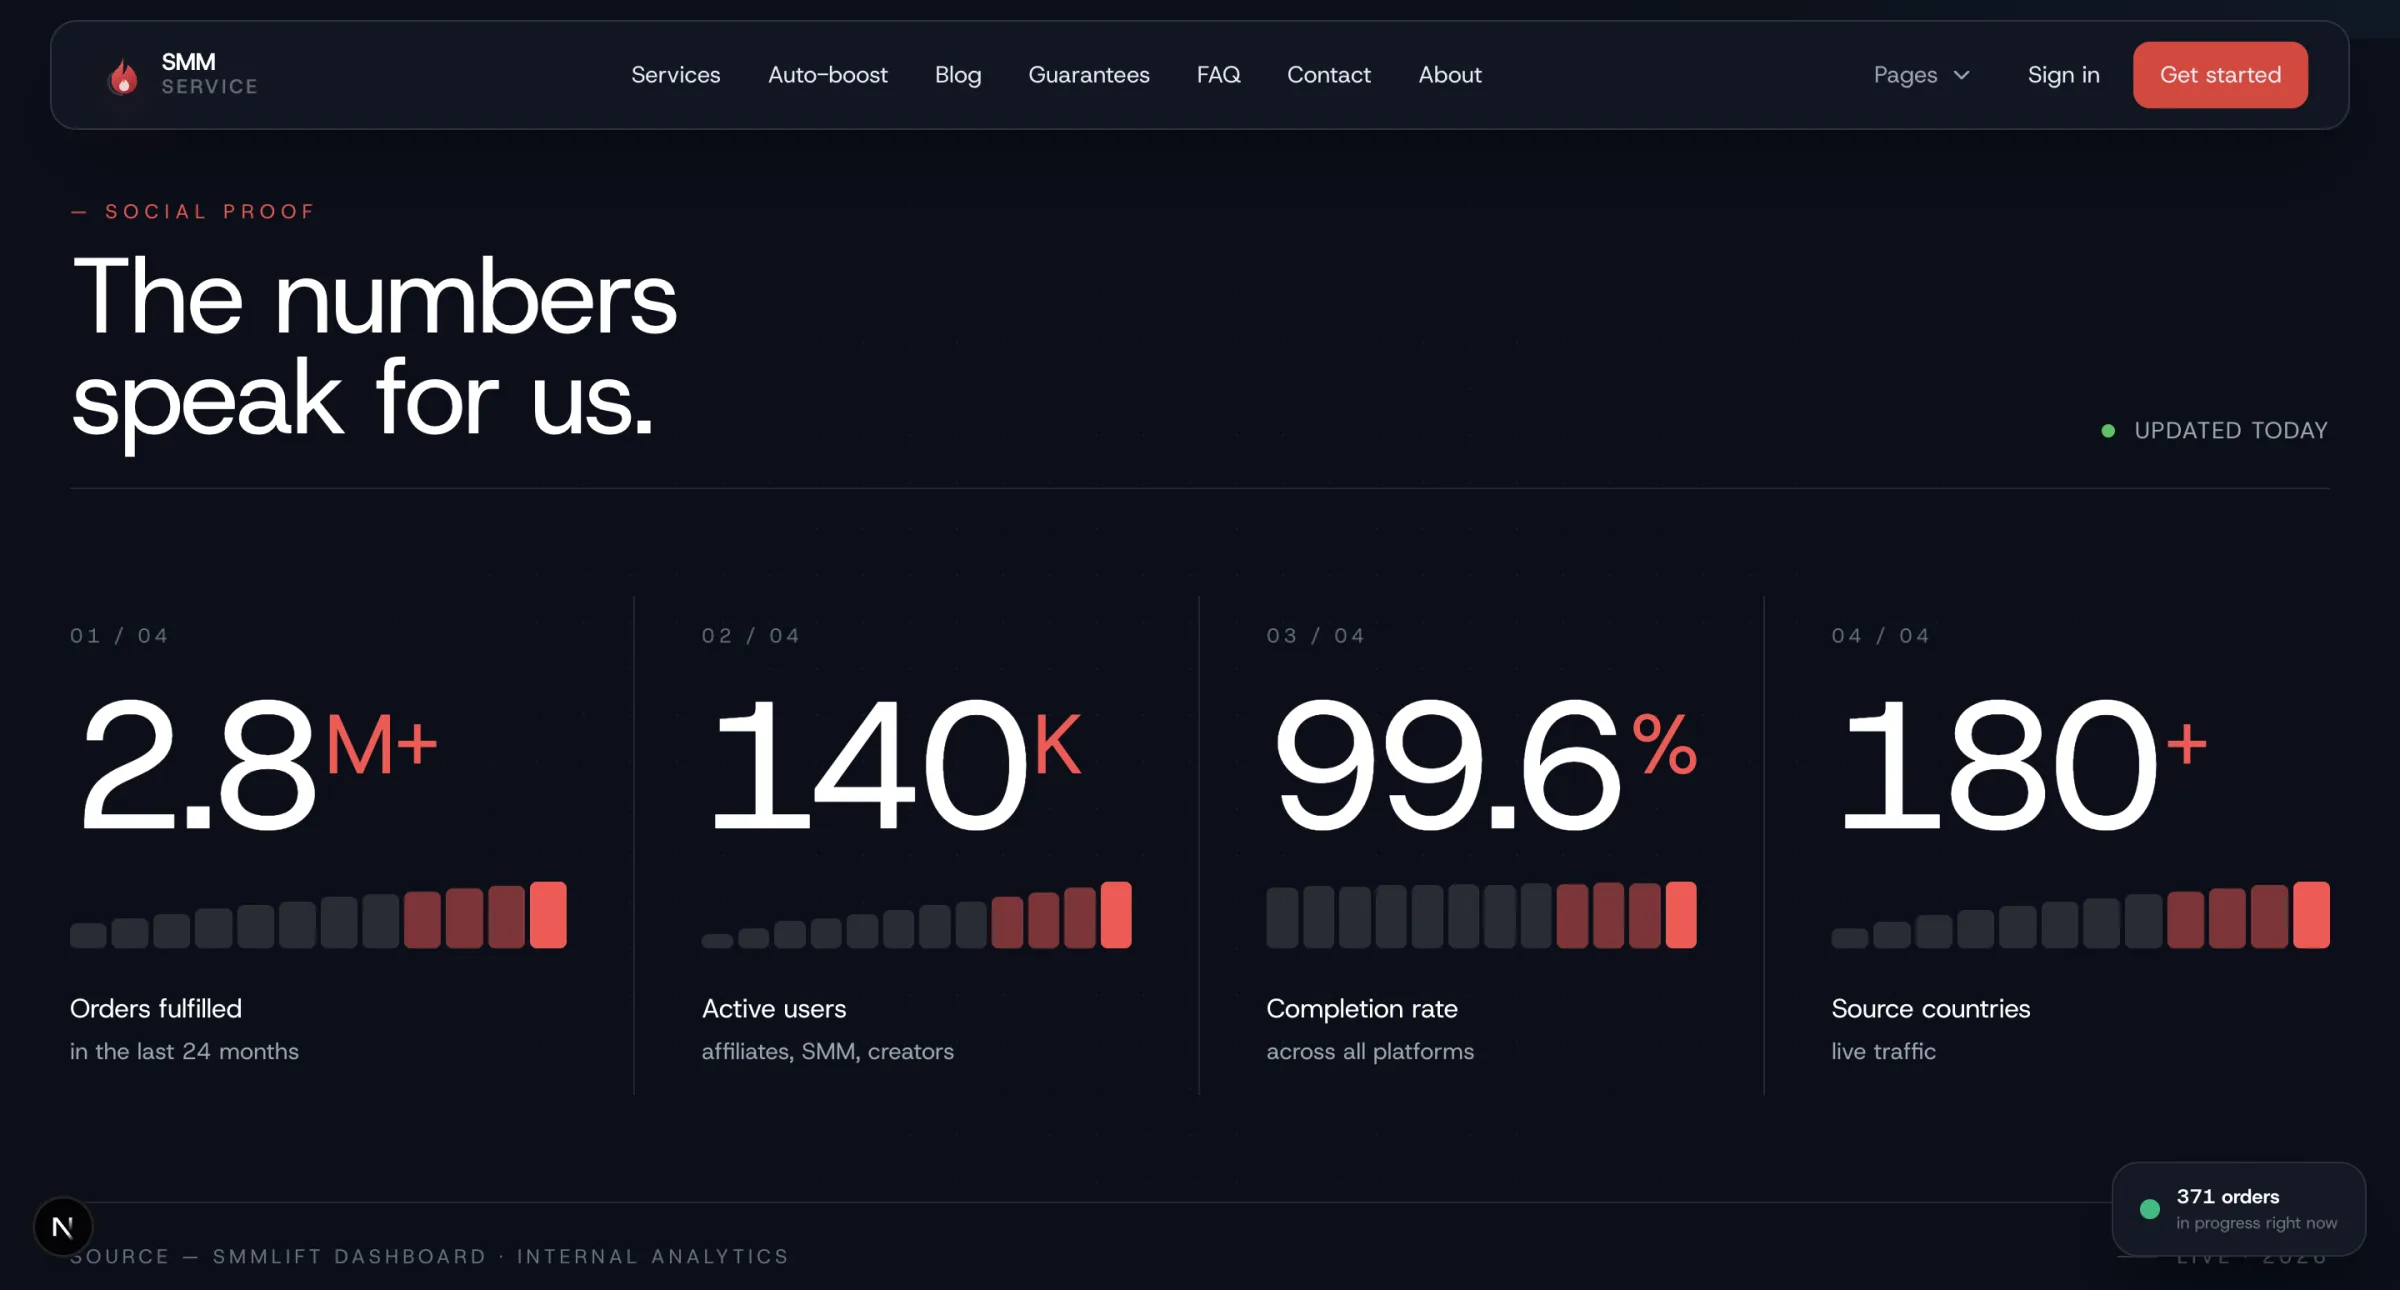Open the Next.js dev tools badge
Image resolution: width=2400 pixels, height=1290 pixels.
[63, 1226]
